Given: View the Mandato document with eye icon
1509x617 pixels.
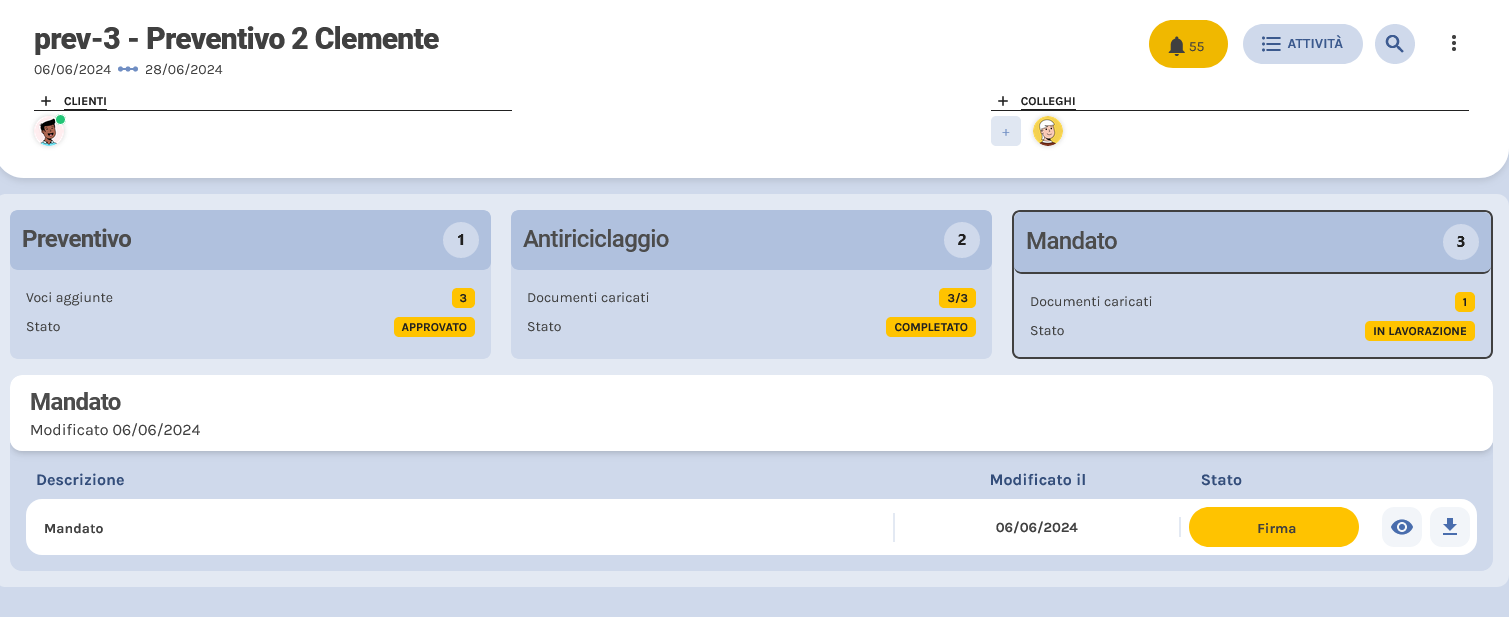Looking at the screenshot, I should 1401,527.
